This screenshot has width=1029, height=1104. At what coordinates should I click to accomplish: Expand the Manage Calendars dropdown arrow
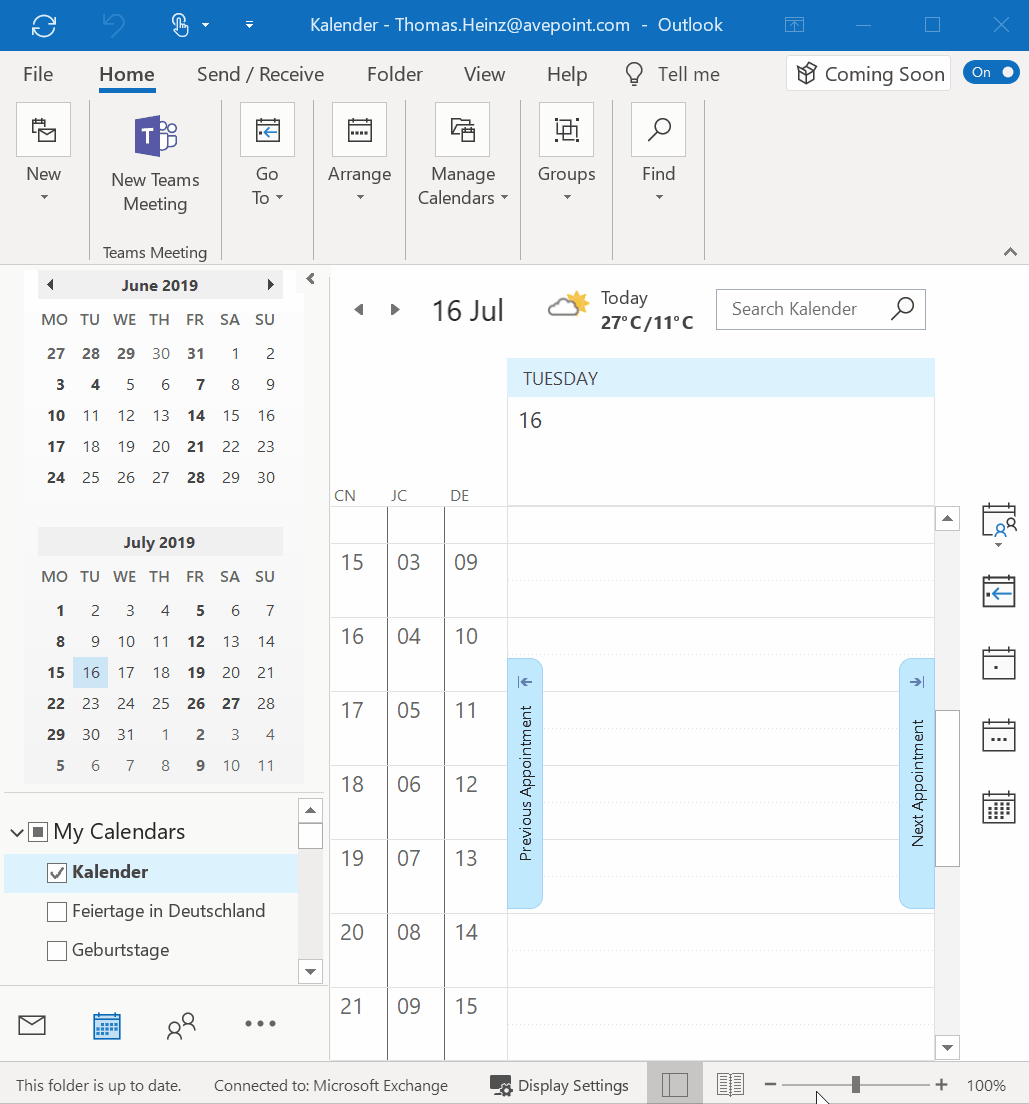coord(504,198)
